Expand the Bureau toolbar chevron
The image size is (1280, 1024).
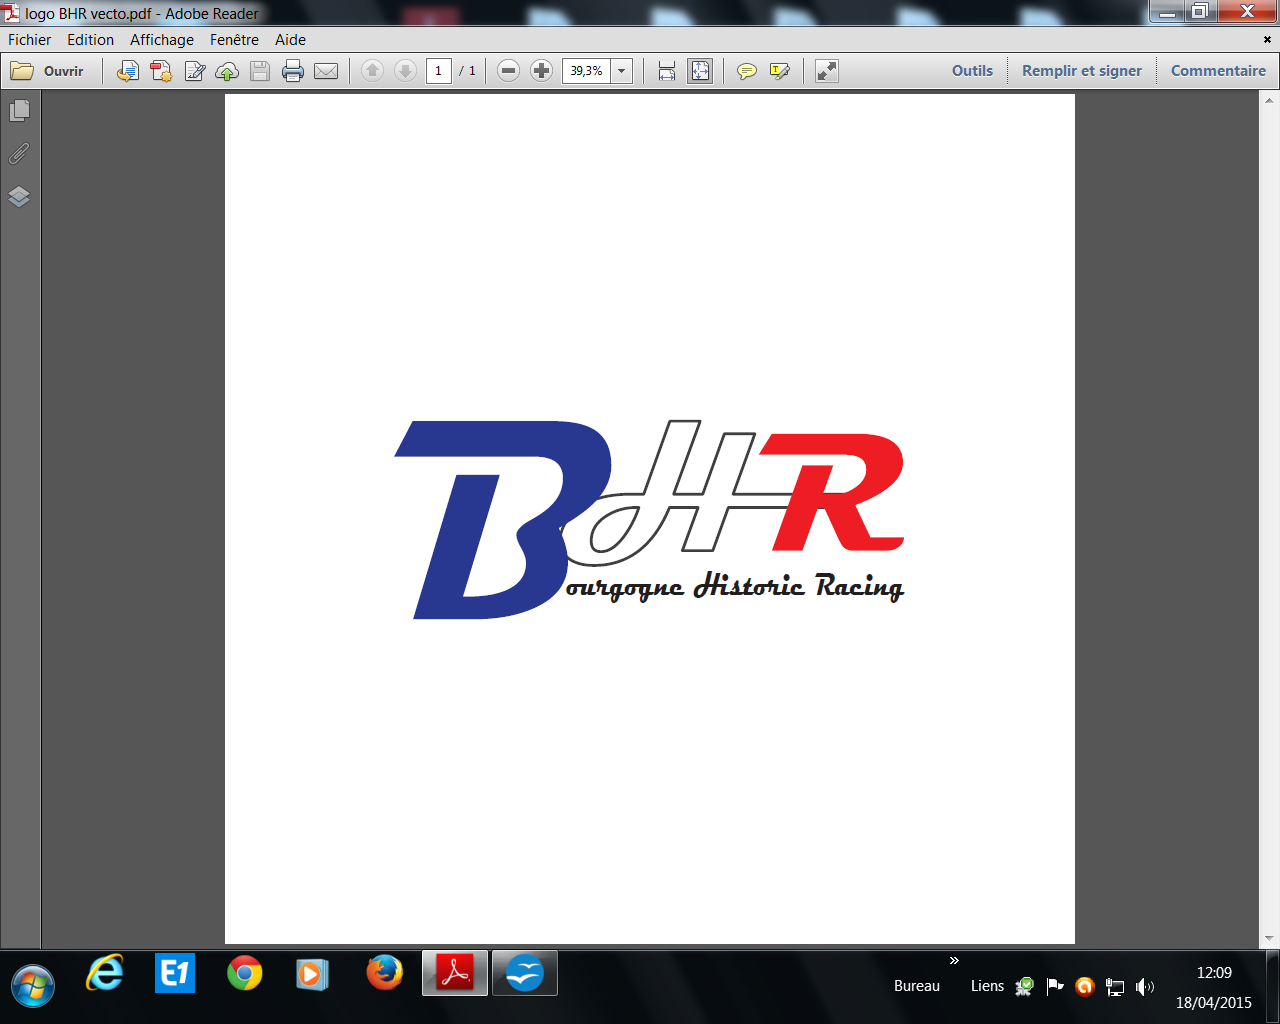954,961
